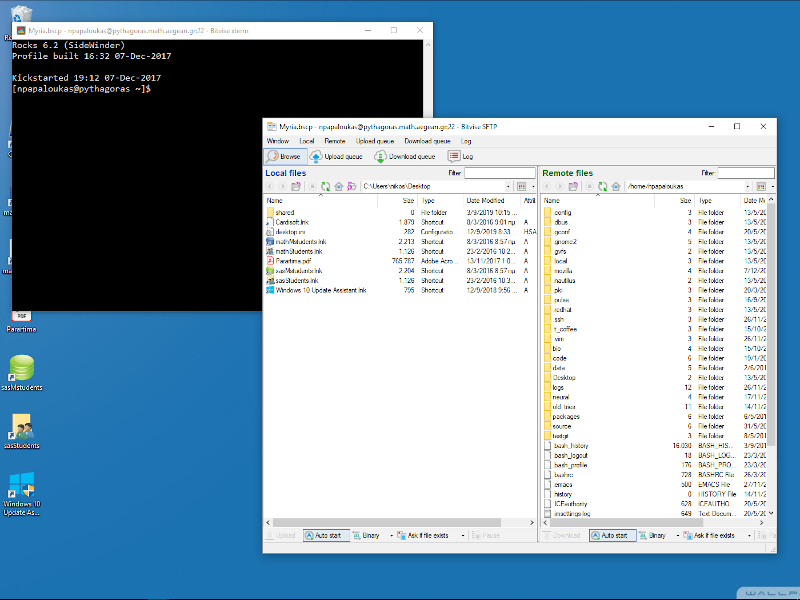Expand remote path history dropdown

click(x=748, y=186)
